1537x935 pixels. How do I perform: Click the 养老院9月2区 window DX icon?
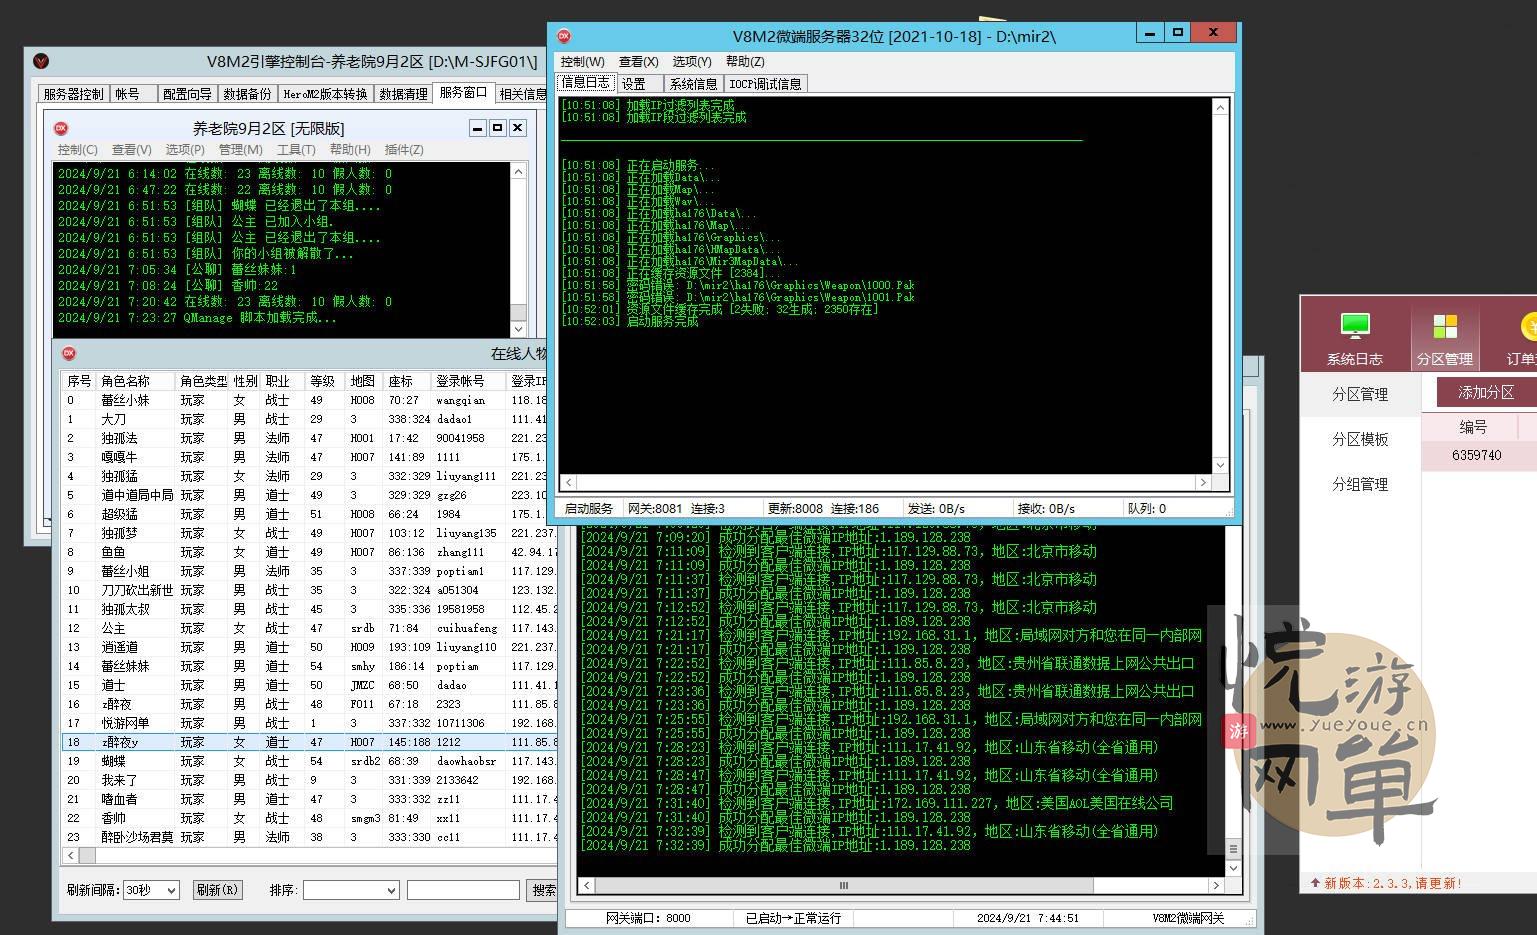tap(61, 128)
